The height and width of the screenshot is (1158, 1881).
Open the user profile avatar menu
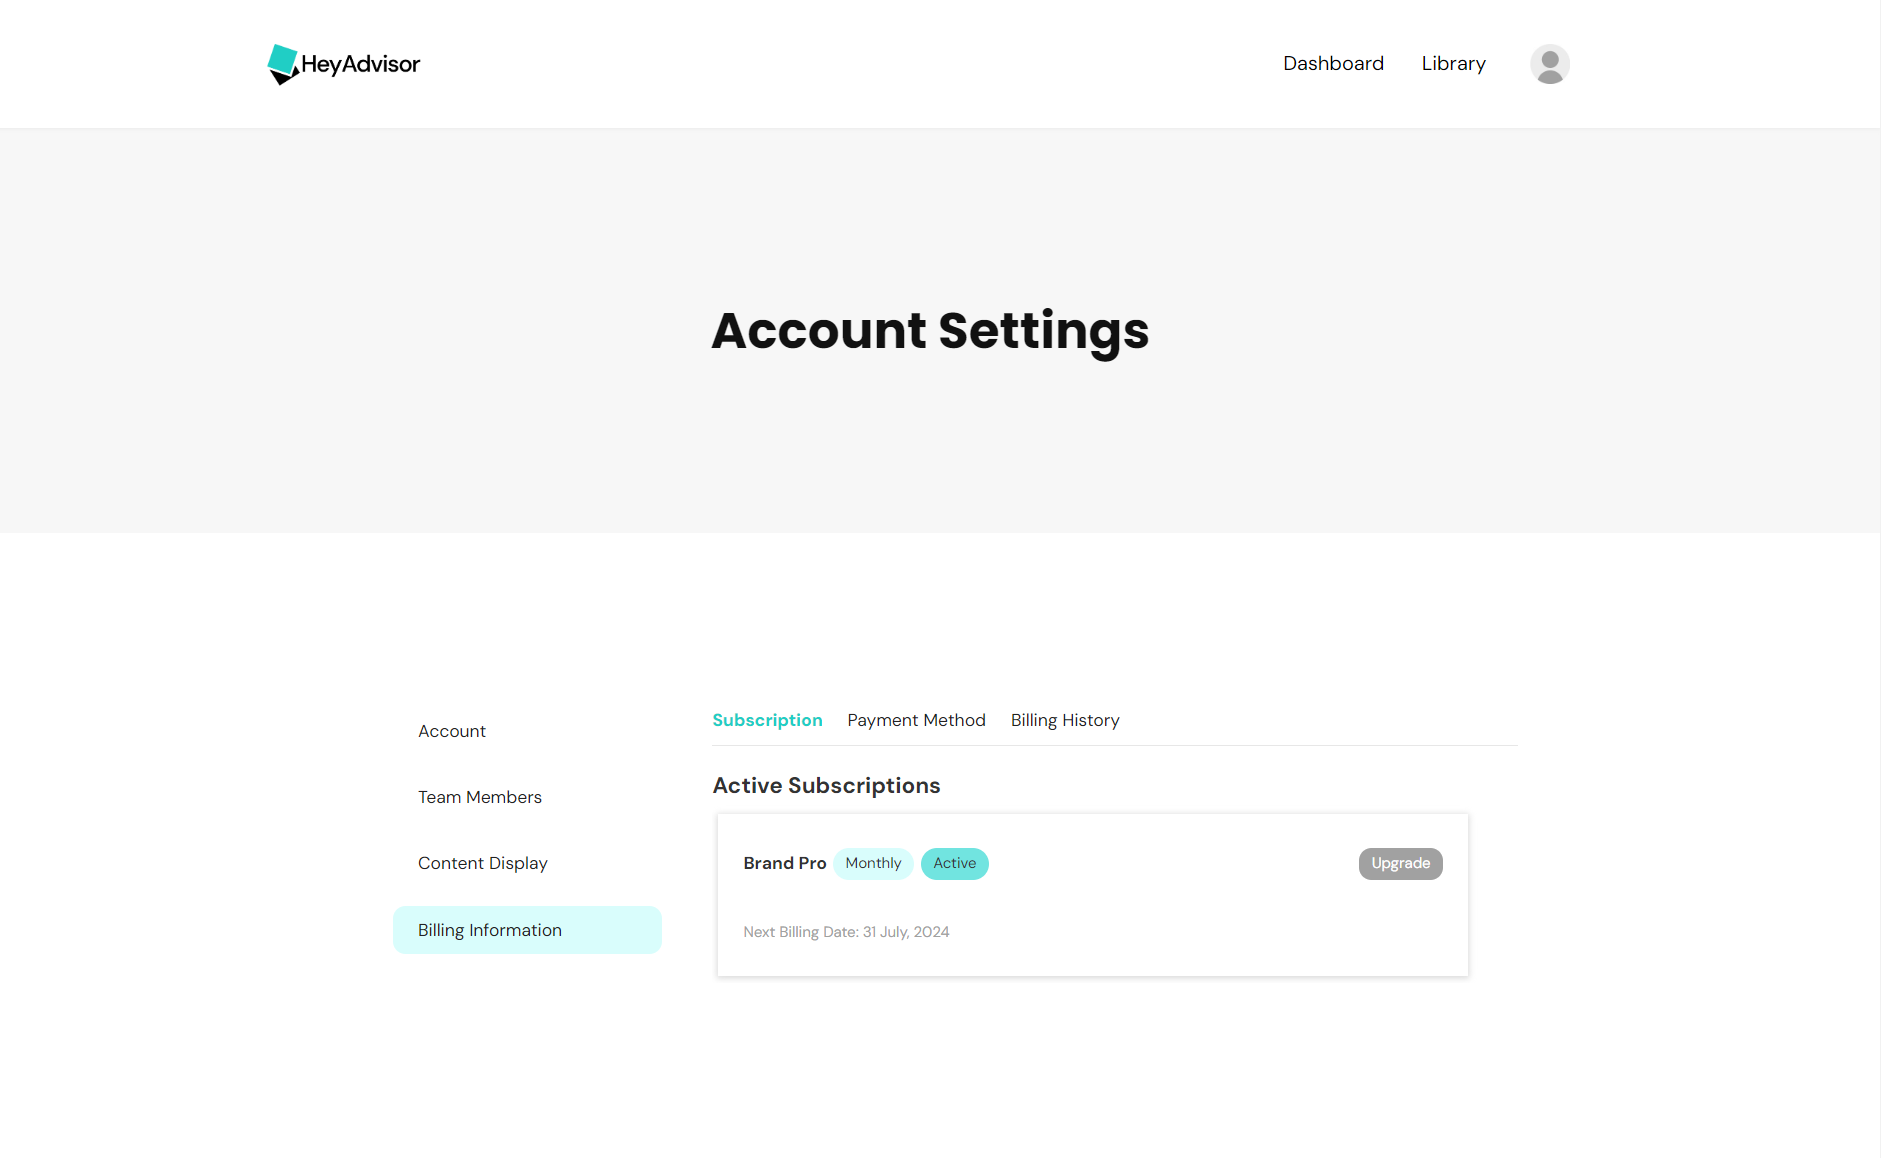pos(1549,63)
